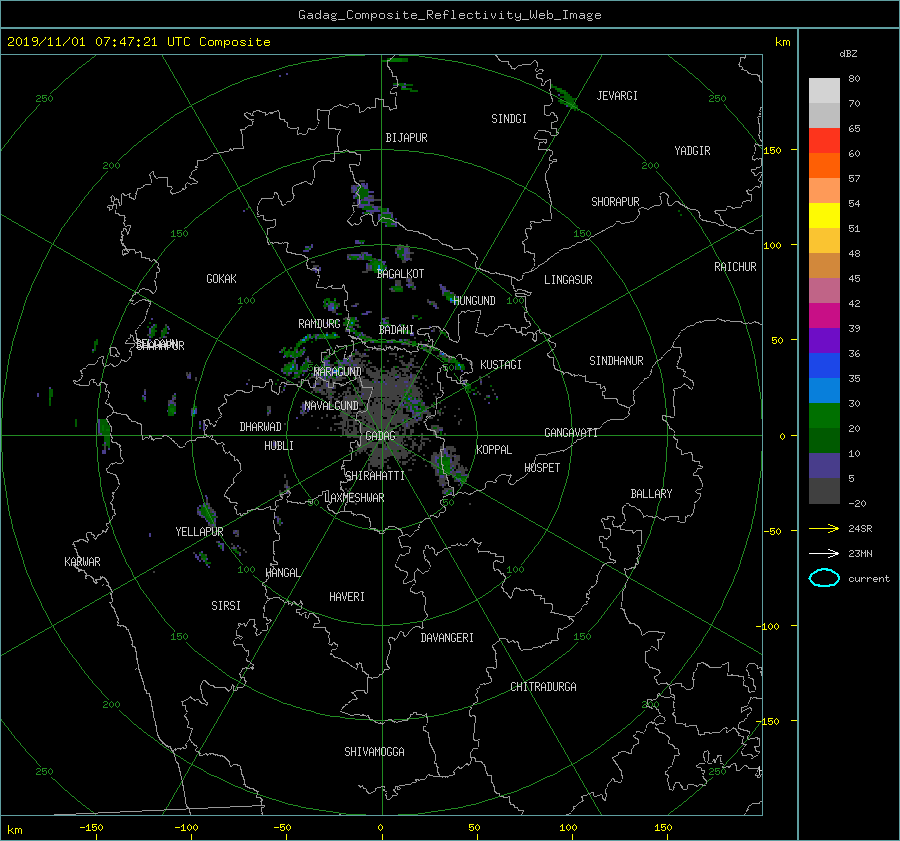This screenshot has width=900, height=841.
Task: Click the GADAG label at radar center
Action: point(380,436)
